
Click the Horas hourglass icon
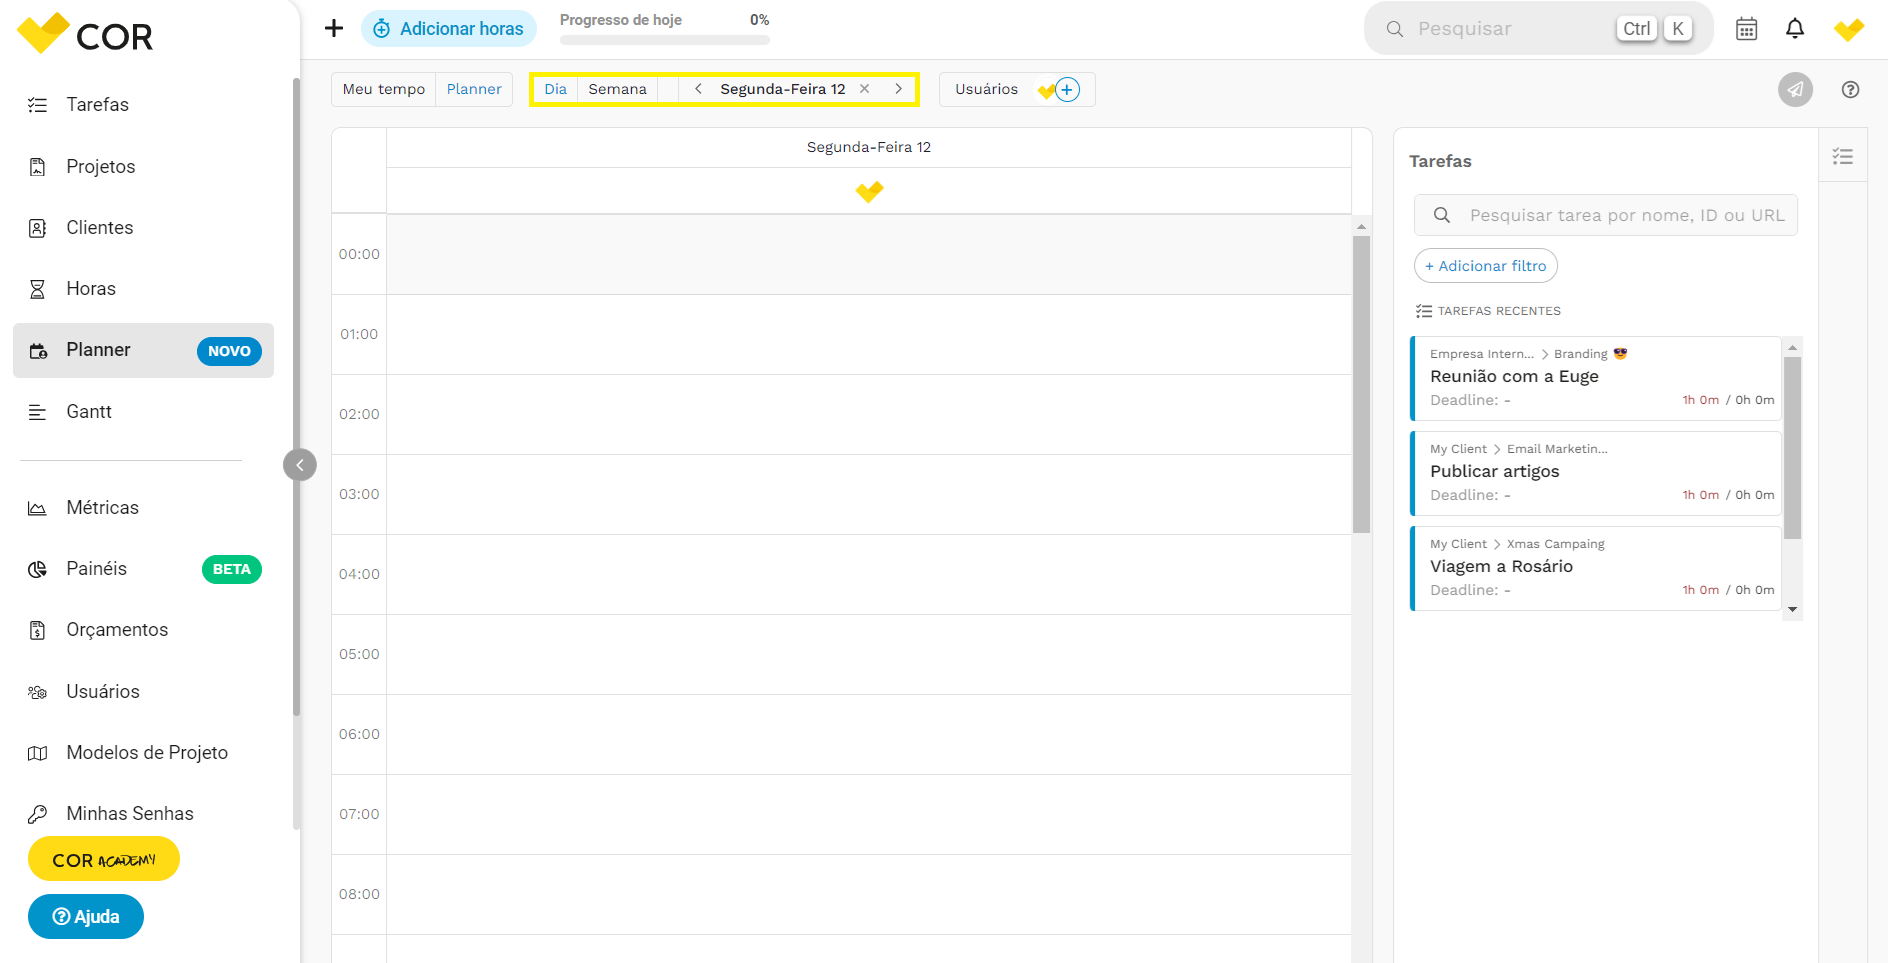tap(37, 289)
